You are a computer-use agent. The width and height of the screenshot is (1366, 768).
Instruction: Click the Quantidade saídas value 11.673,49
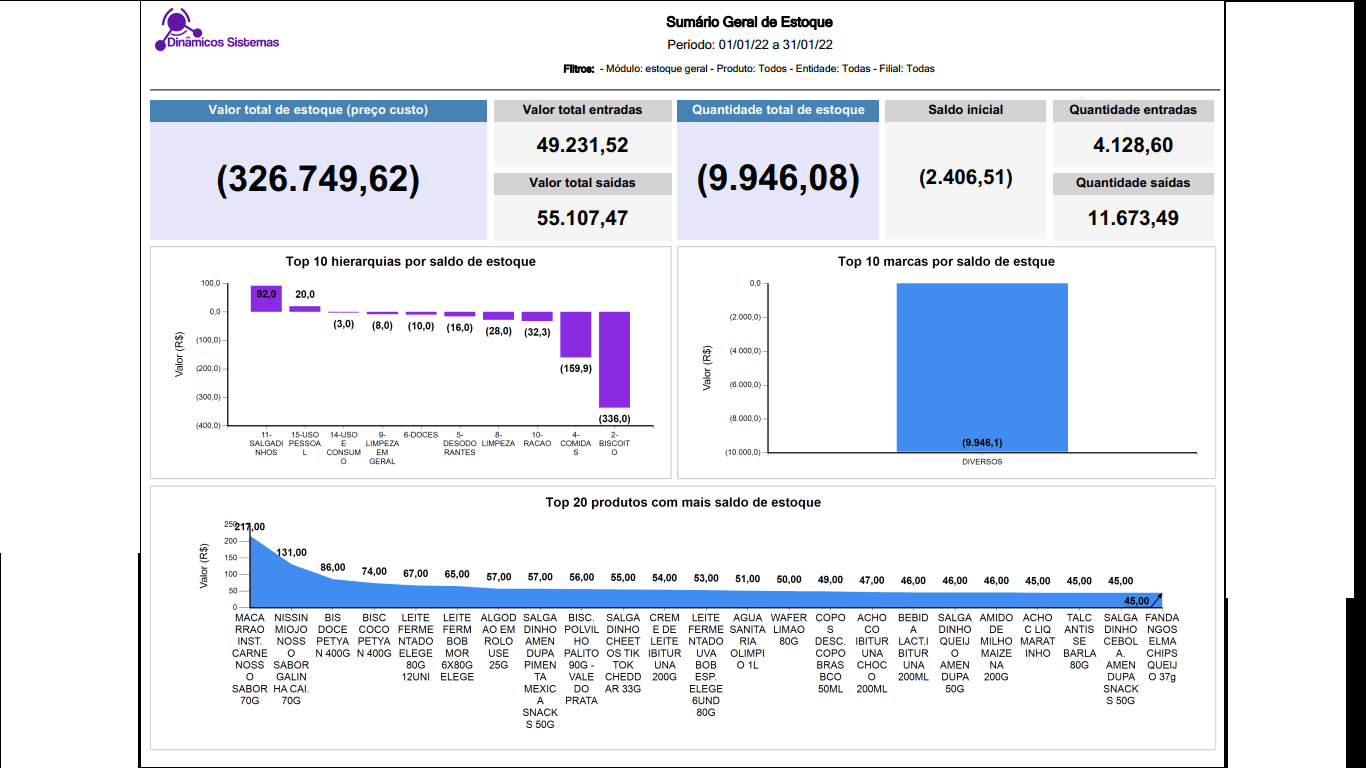[x=1132, y=218]
